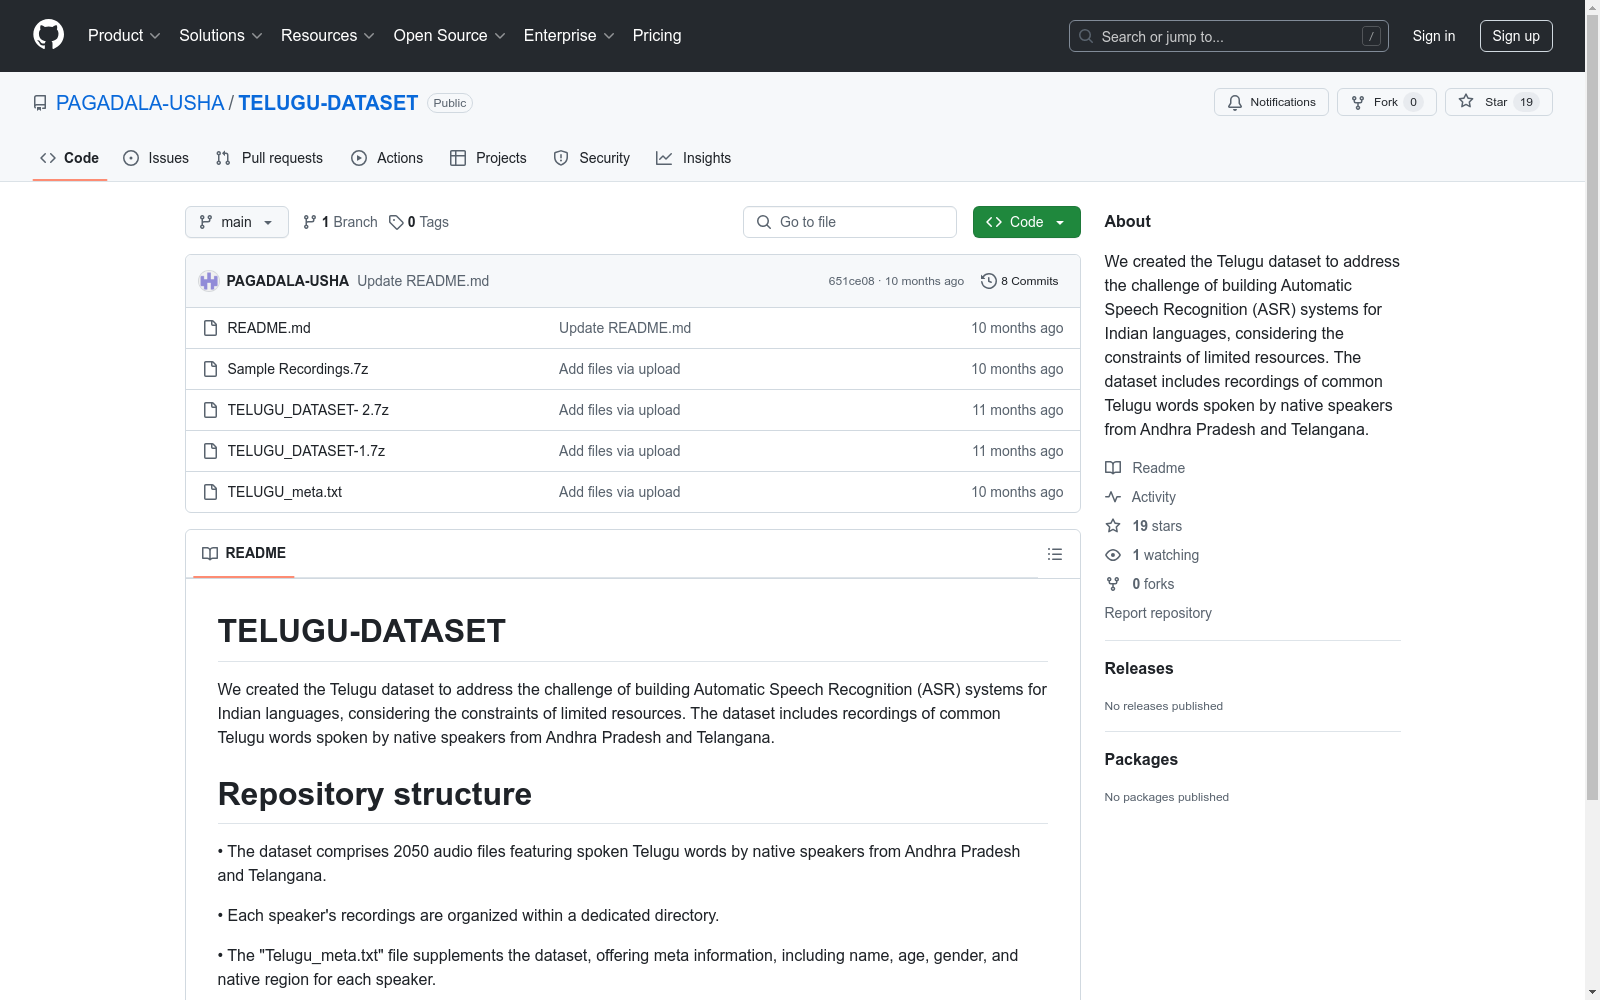This screenshot has height=1000, width=1600.
Task: View the 8 Commits history
Action: 1020,281
